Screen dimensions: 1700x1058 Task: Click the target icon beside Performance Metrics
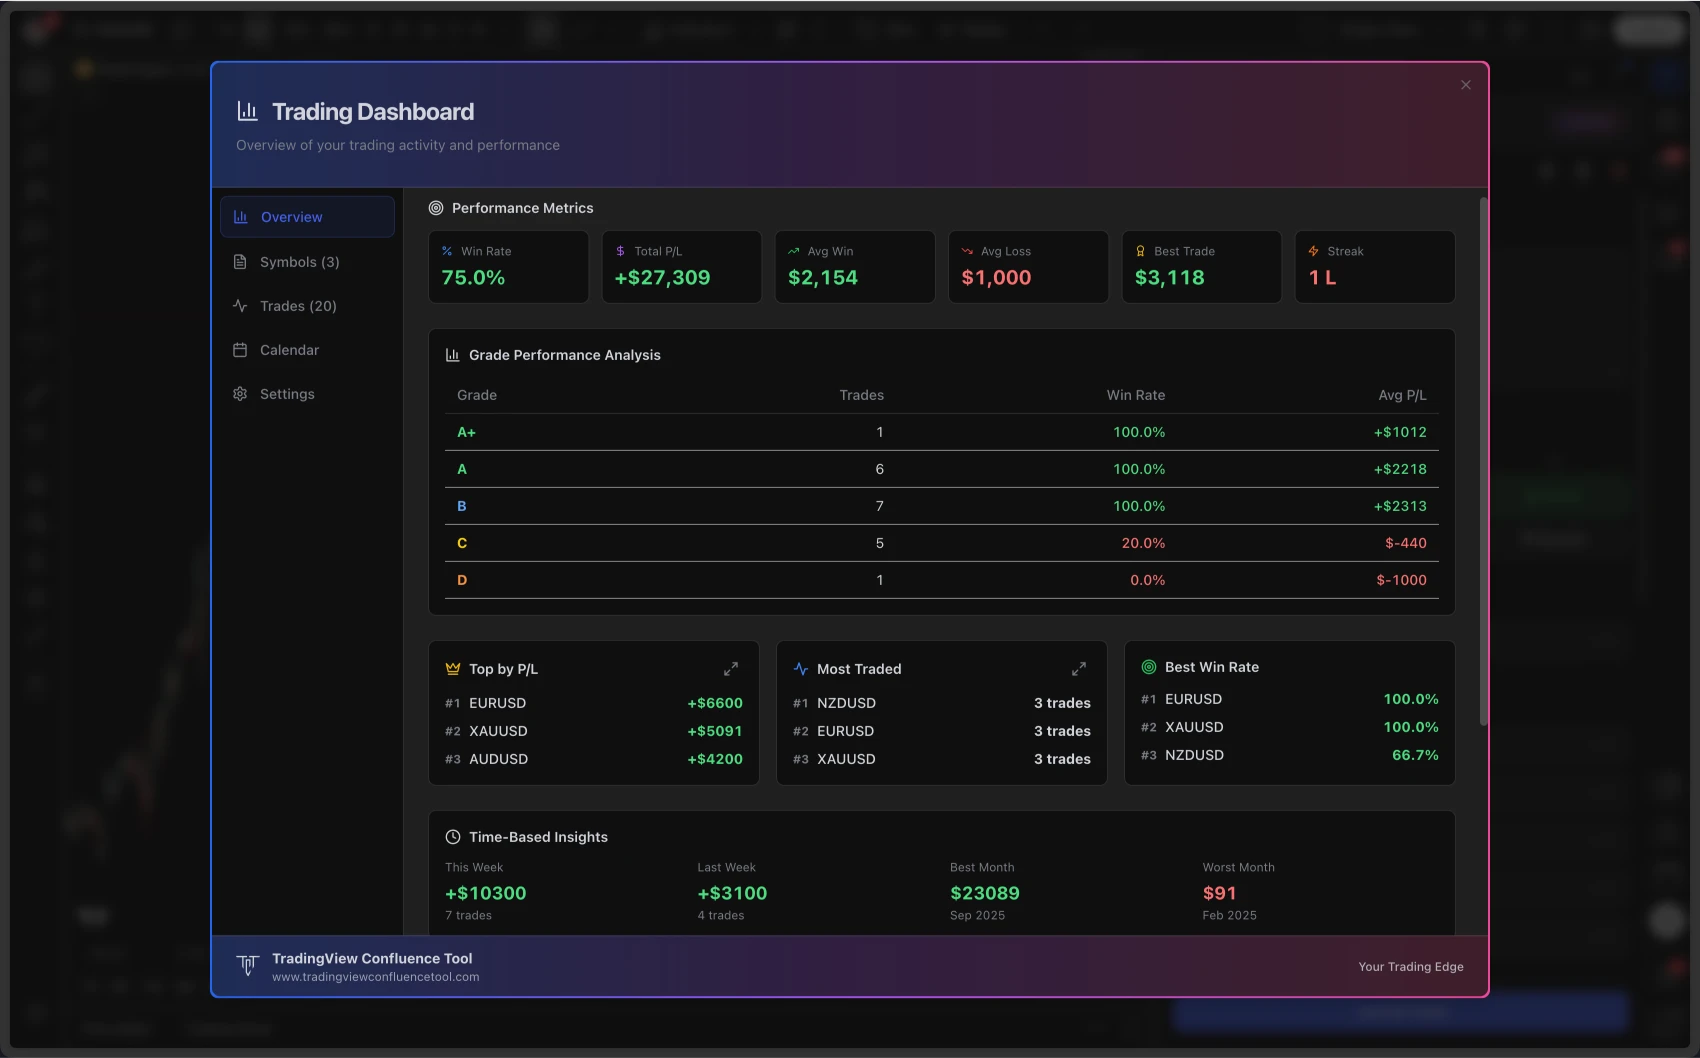pos(436,208)
